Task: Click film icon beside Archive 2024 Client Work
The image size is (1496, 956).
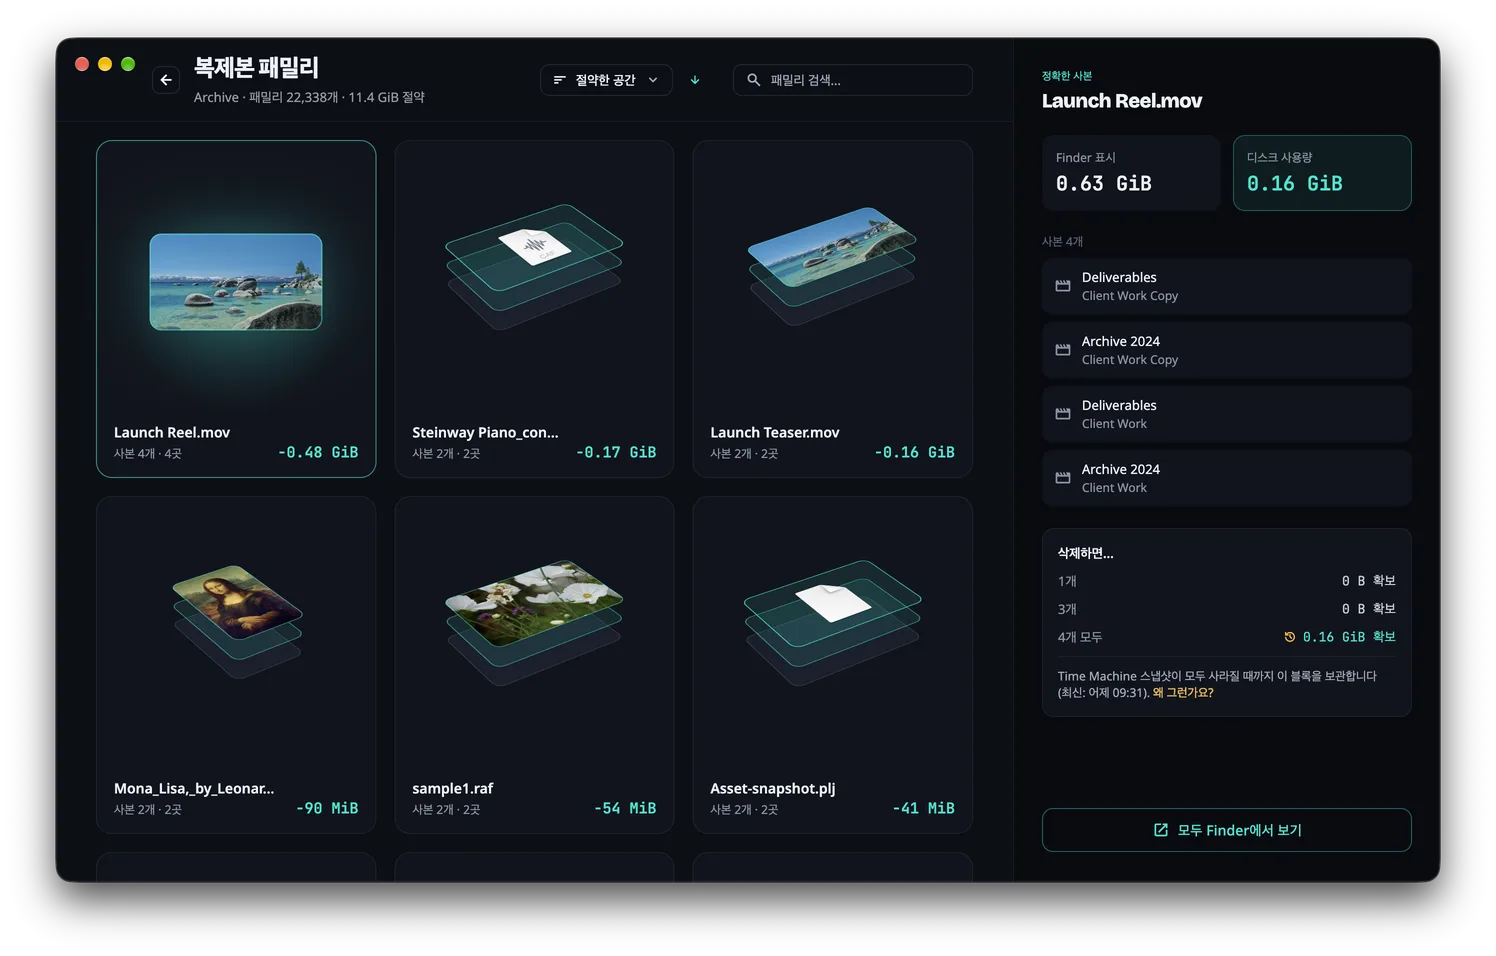Action: click(1063, 478)
